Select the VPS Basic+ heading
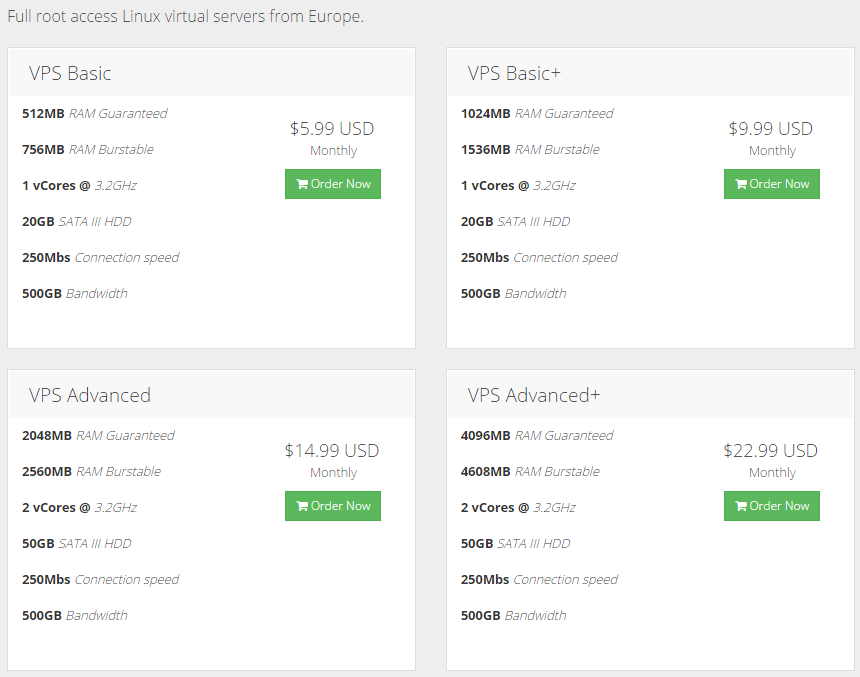Image resolution: width=860 pixels, height=677 pixels. pos(514,74)
